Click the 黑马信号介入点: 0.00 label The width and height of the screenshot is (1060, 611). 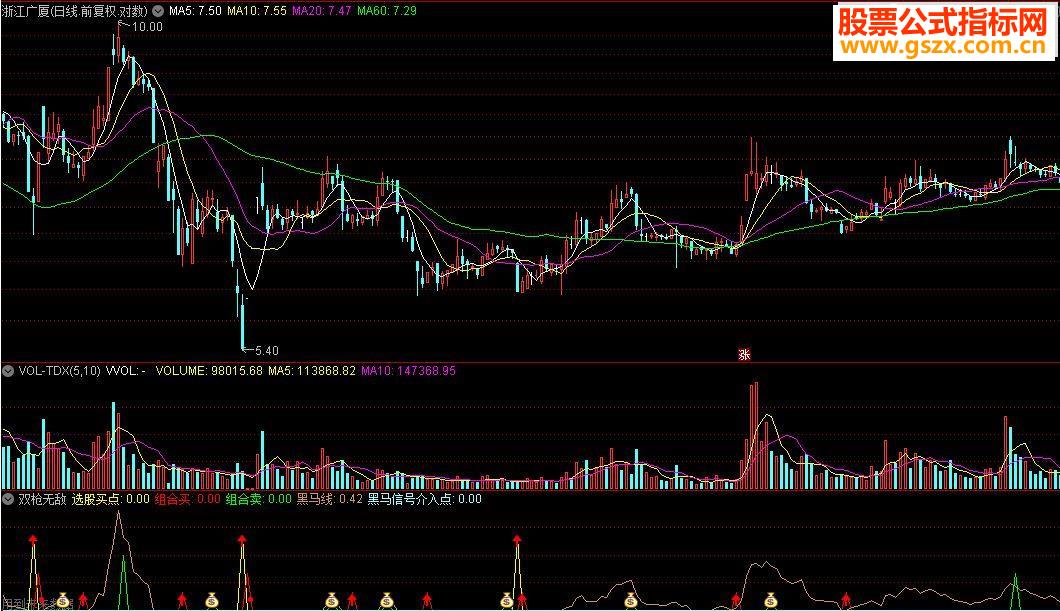point(425,499)
